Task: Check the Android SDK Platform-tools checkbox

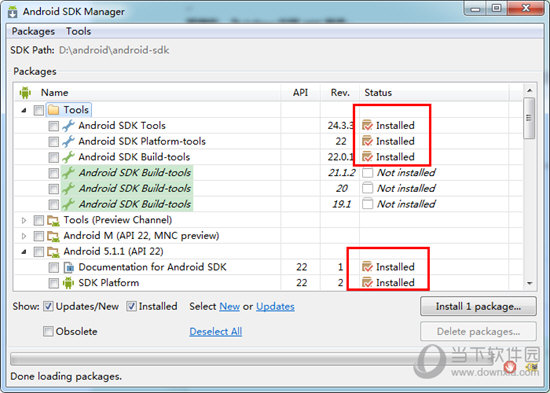Action: 54,142
